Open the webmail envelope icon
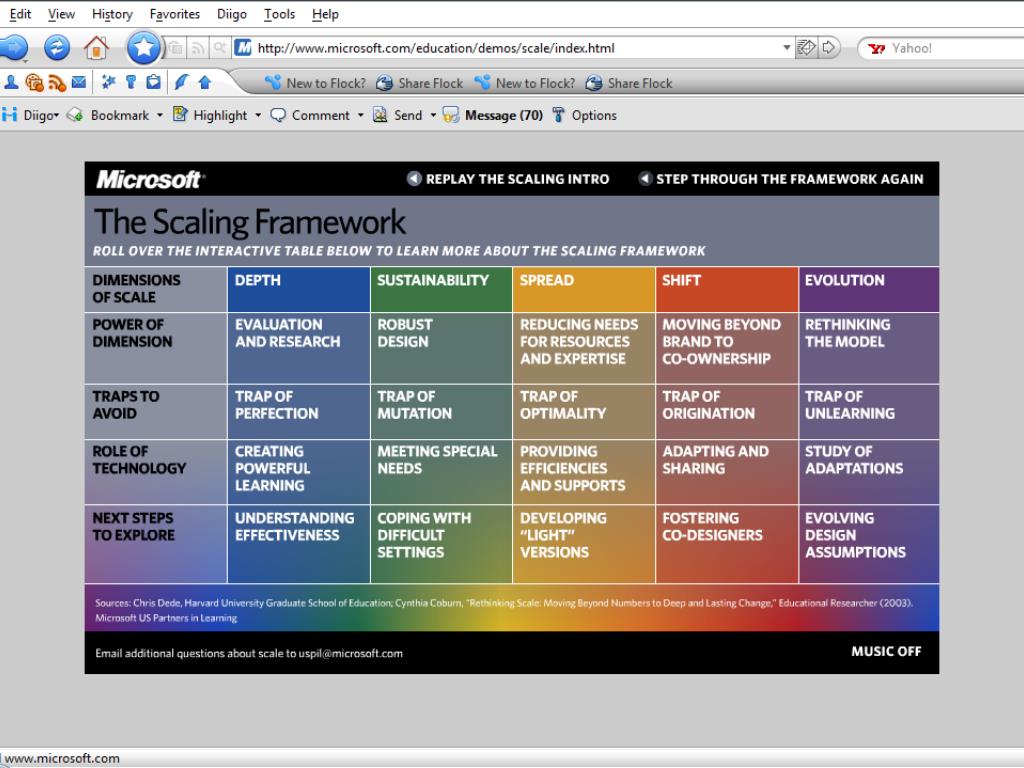The image size is (1024, 768). coord(79,82)
